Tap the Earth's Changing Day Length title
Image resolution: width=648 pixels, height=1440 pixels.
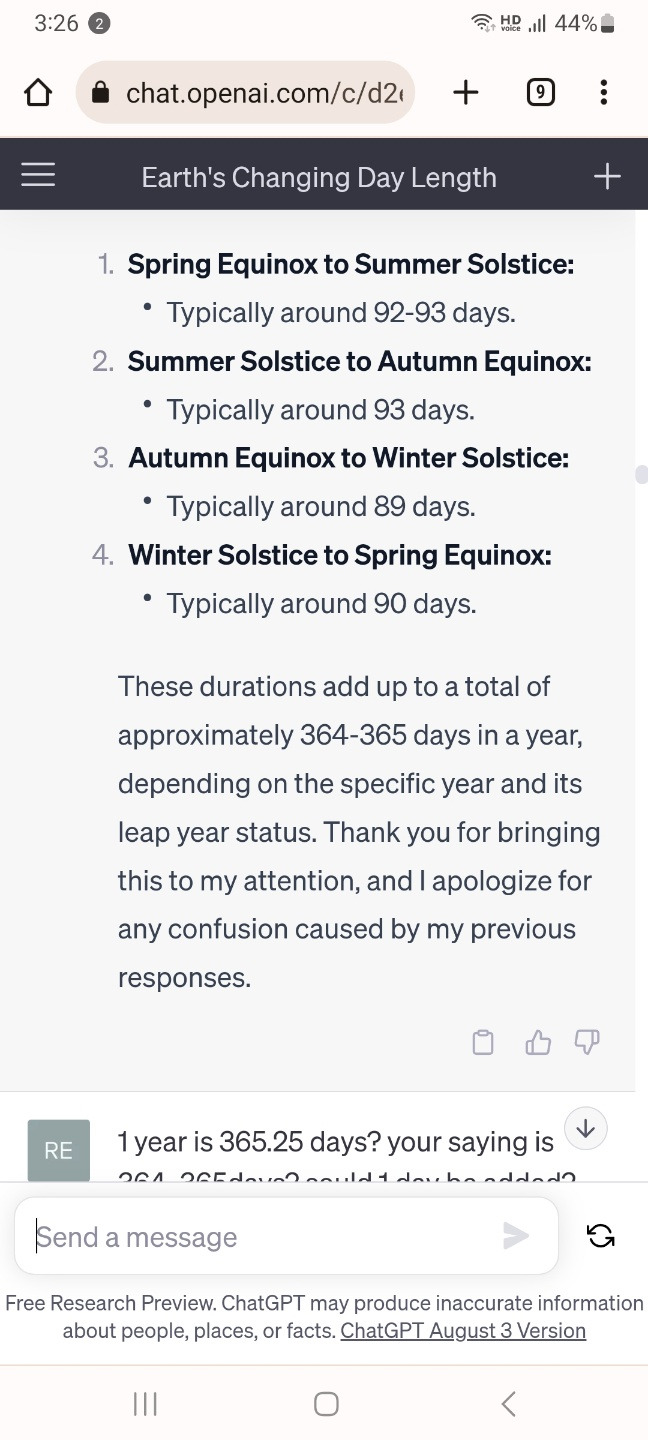(x=319, y=178)
